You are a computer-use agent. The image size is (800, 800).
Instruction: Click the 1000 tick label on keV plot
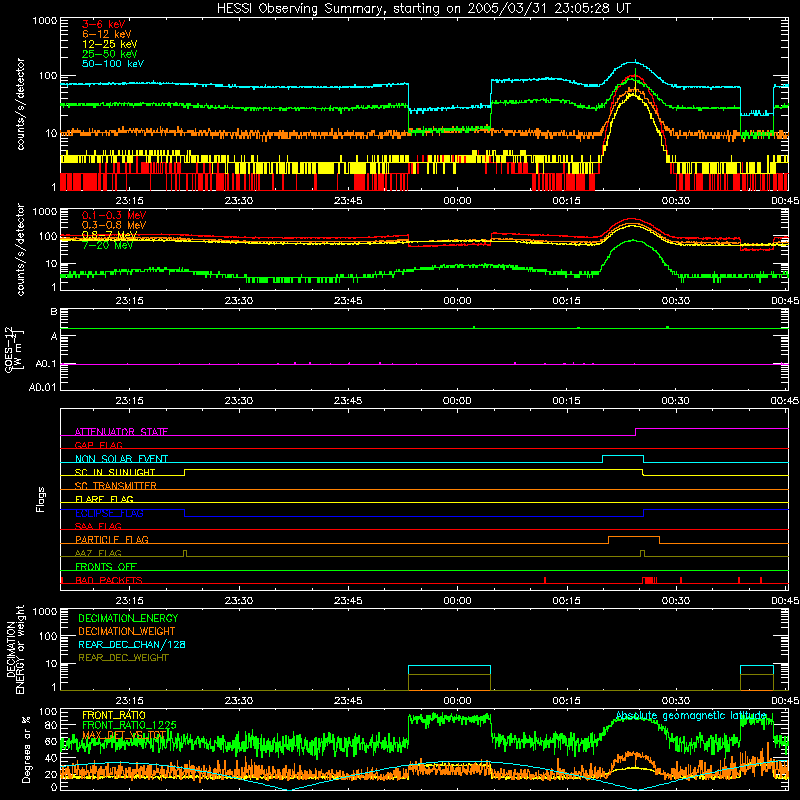(45, 21)
